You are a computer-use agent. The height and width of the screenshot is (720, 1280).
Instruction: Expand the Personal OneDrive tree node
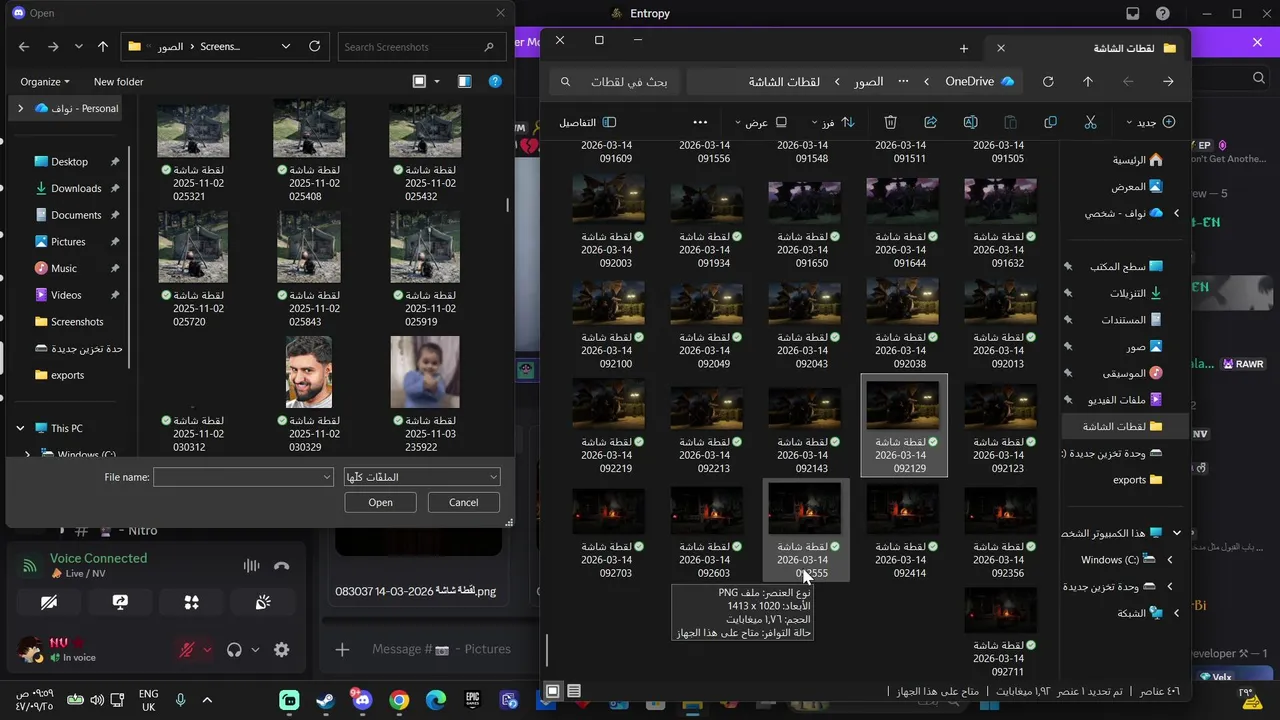[x=20, y=108]
